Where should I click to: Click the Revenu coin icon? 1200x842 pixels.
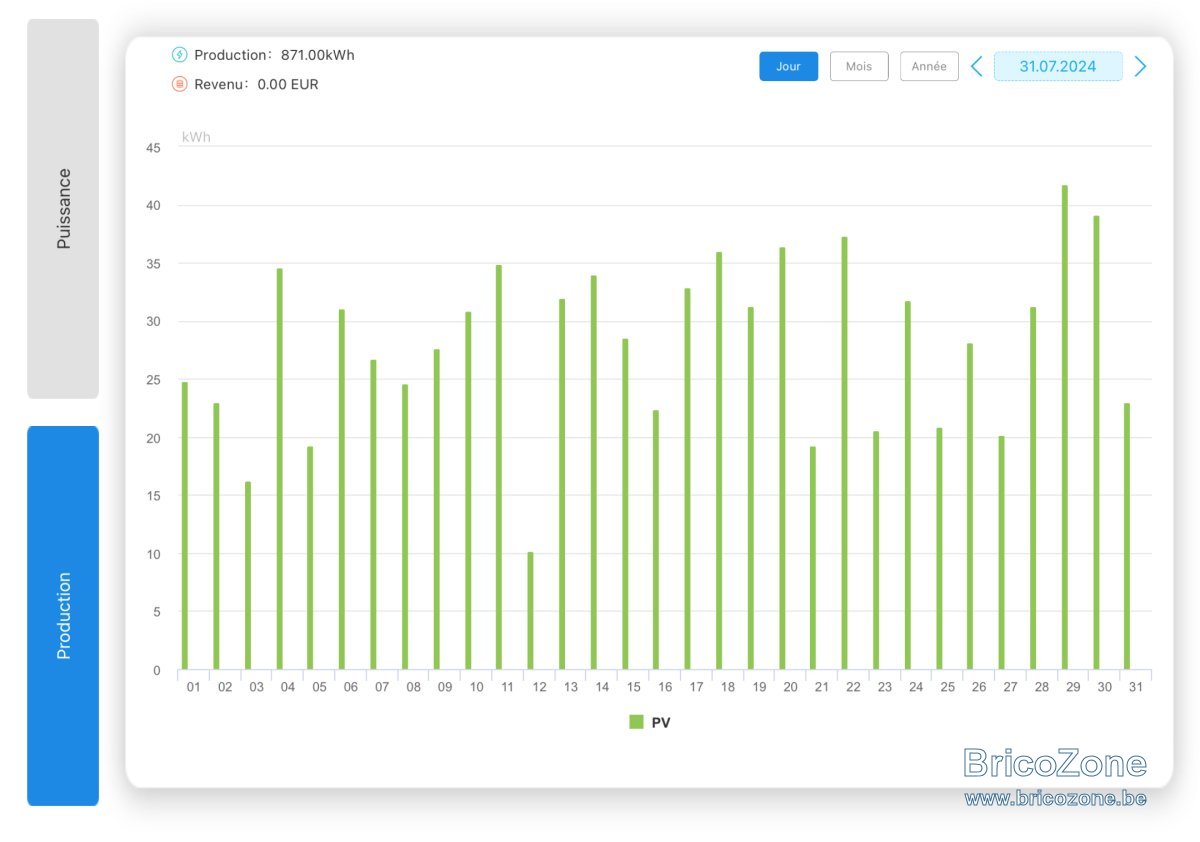click(180, 84)
